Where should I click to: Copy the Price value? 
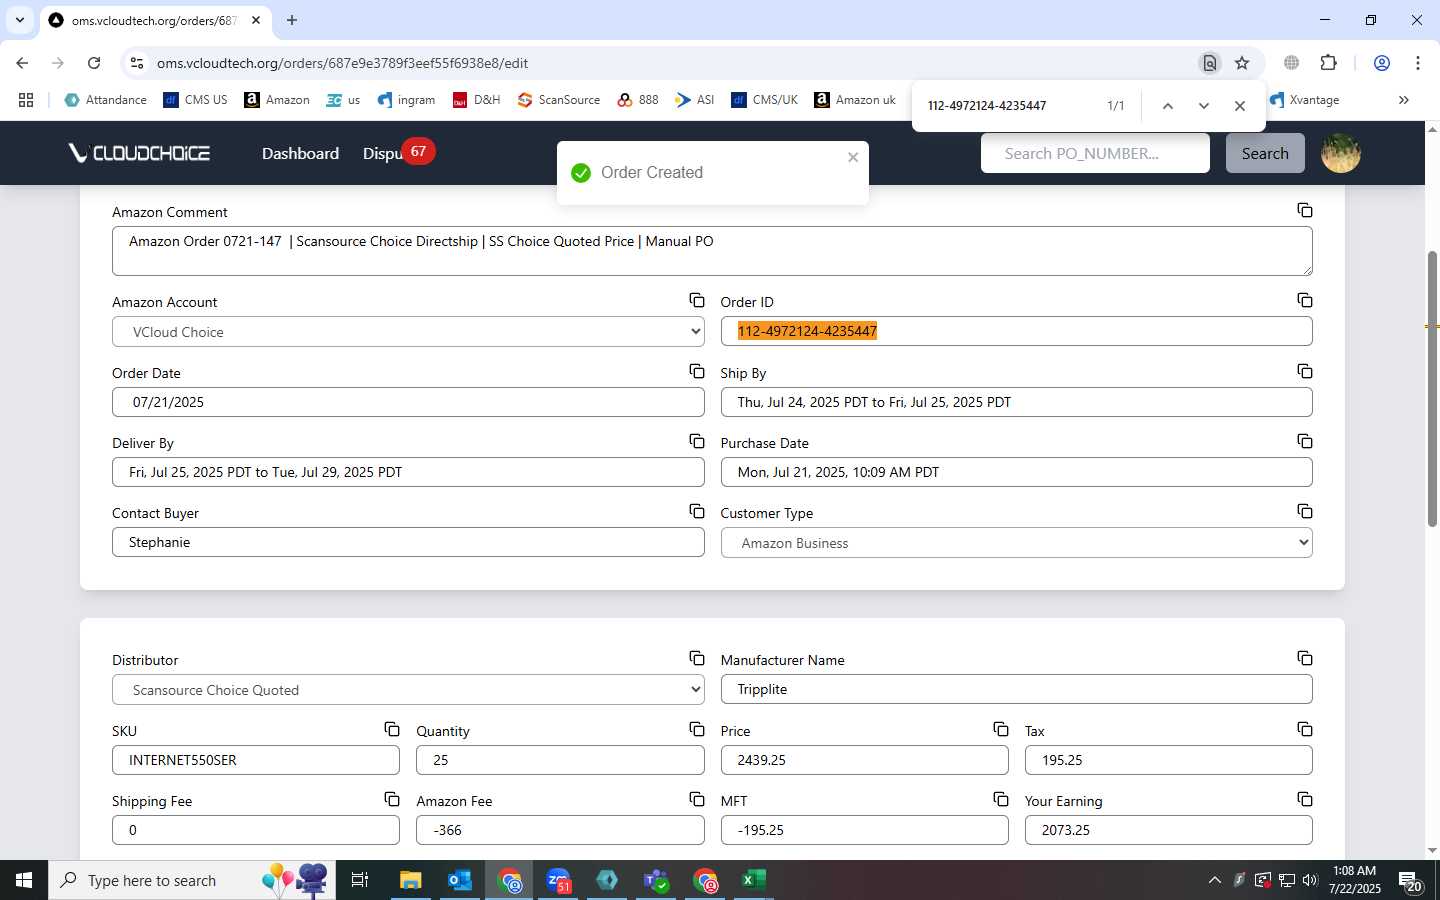coord(1001,729)
